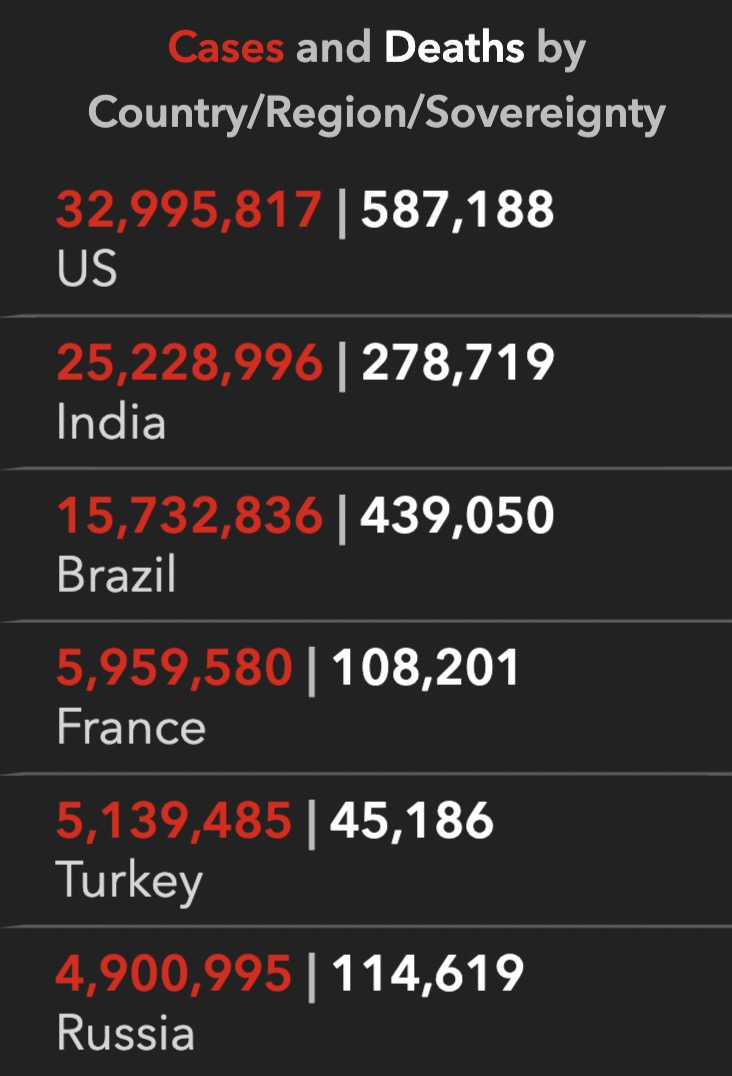
Task: Select the Russia country label
Action: [x=125, y=1033]
